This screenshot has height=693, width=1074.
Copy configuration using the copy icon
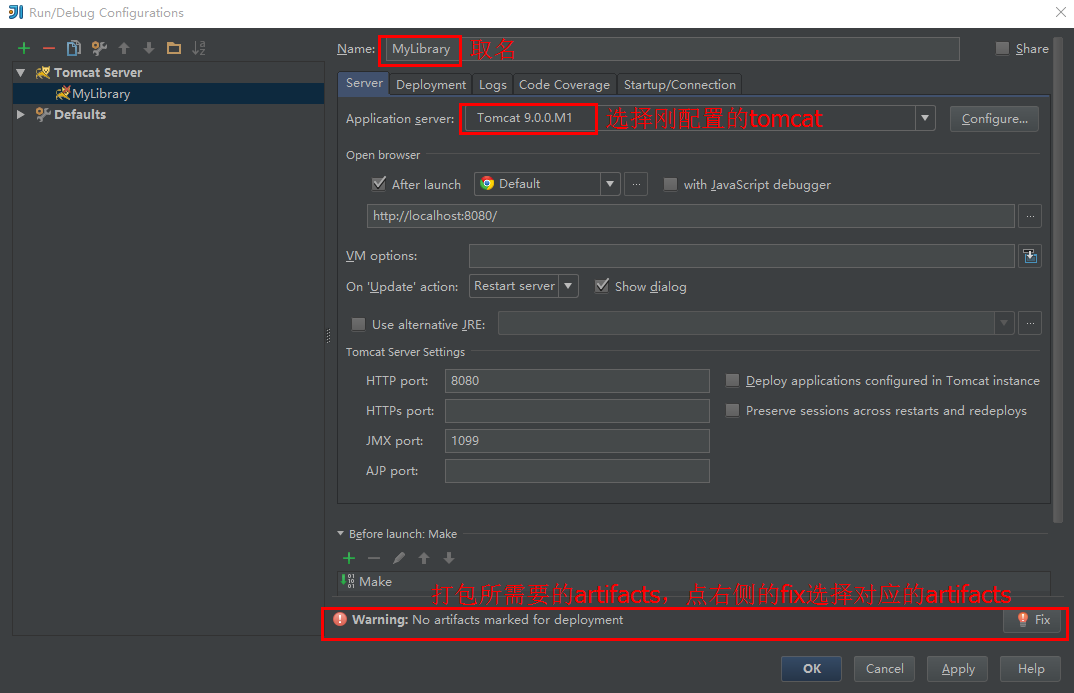tap(73, 48)
